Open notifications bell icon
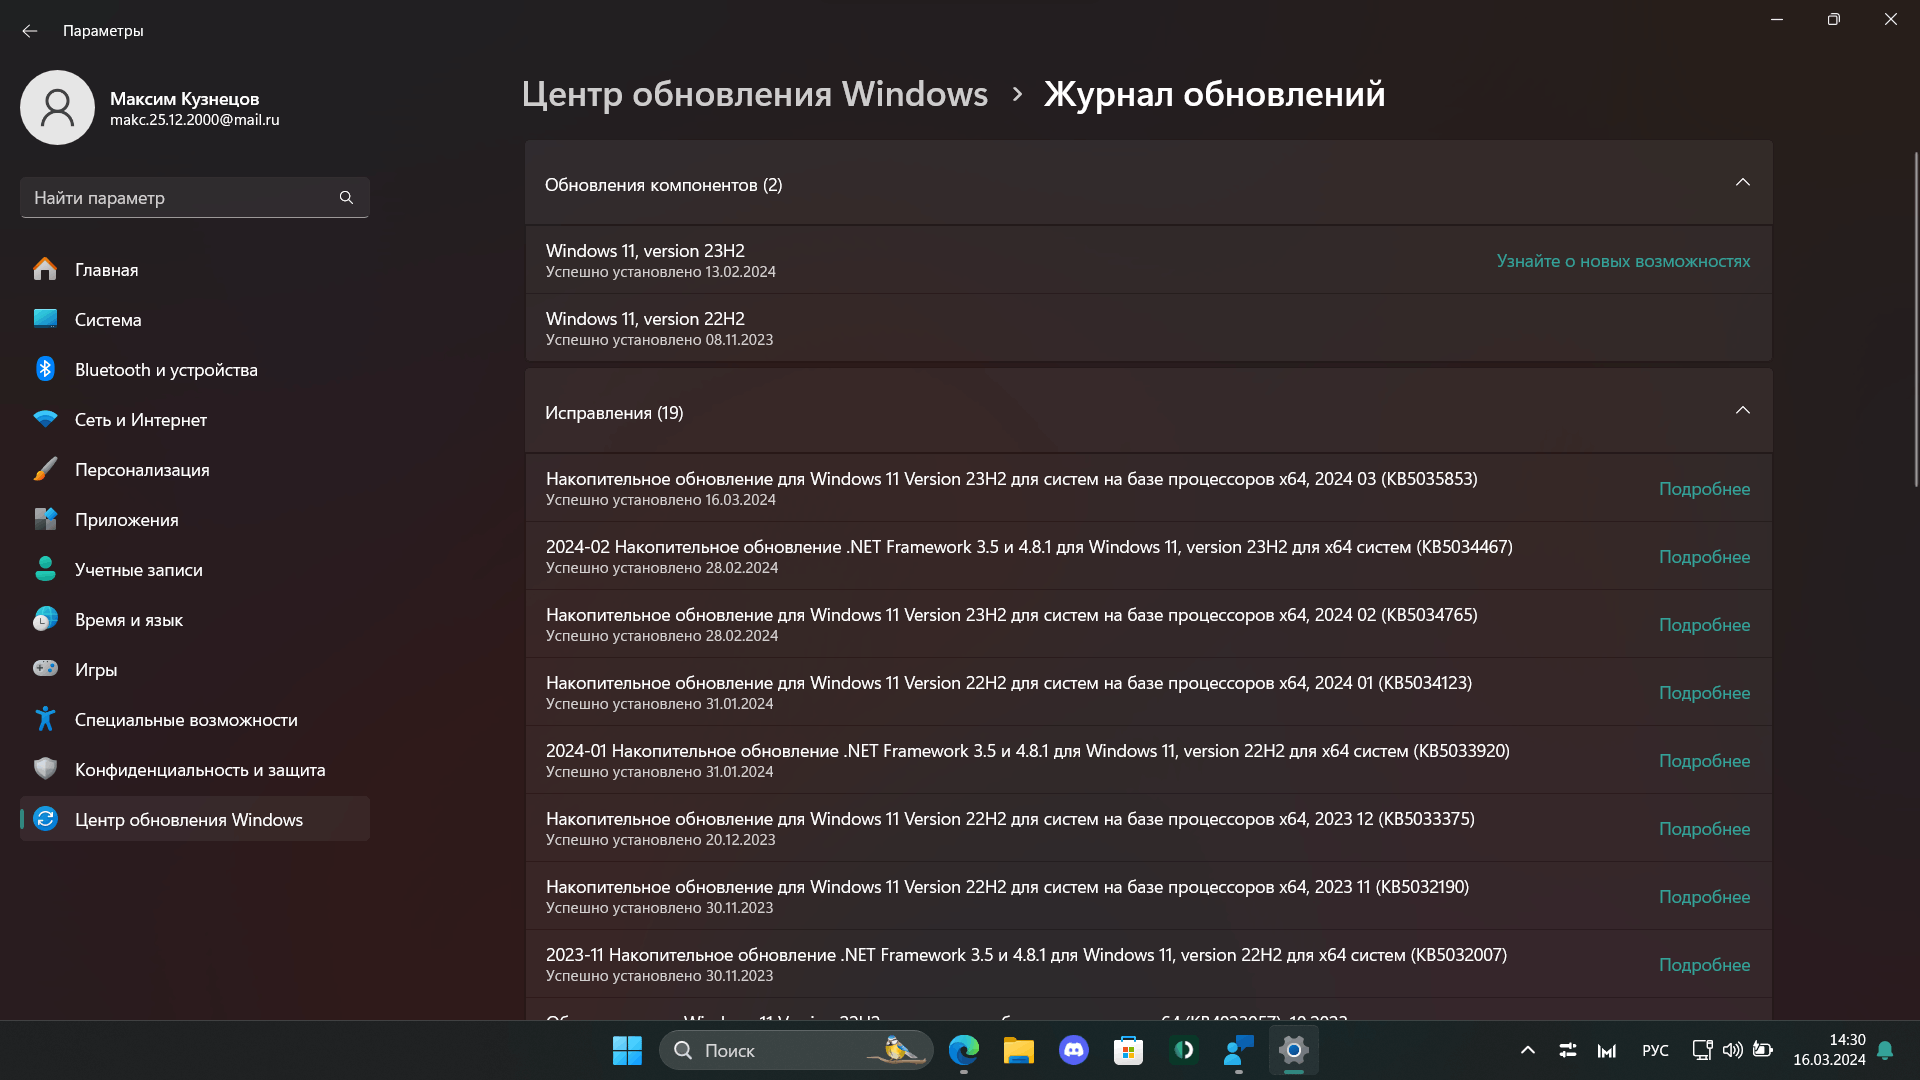This screenshot has width=1920, height=1080. click(1885, 1050)
